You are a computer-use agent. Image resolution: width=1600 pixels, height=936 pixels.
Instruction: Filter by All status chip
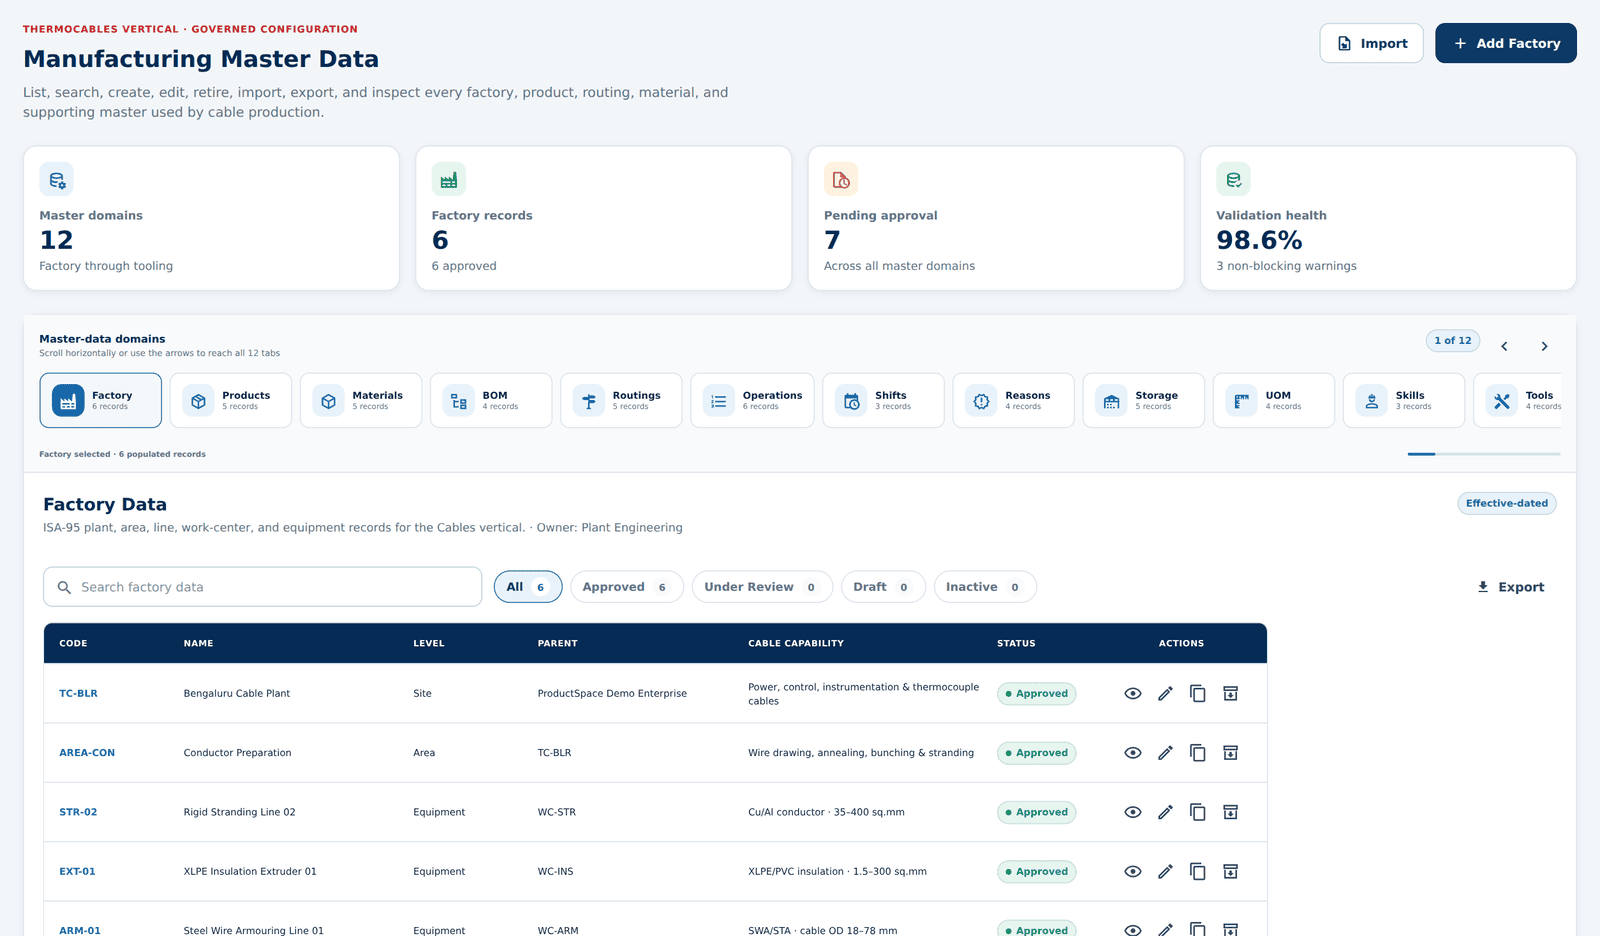pyautogui.click(x=528, y=587)
